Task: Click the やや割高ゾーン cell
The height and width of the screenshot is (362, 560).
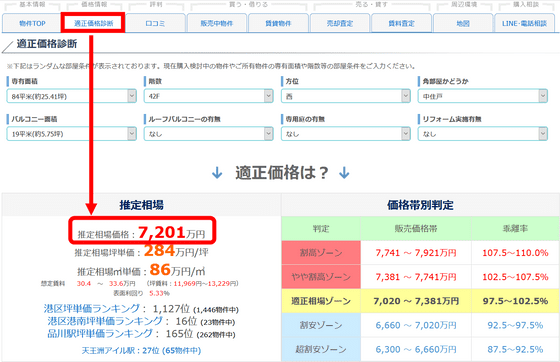Action: [321, 277]
